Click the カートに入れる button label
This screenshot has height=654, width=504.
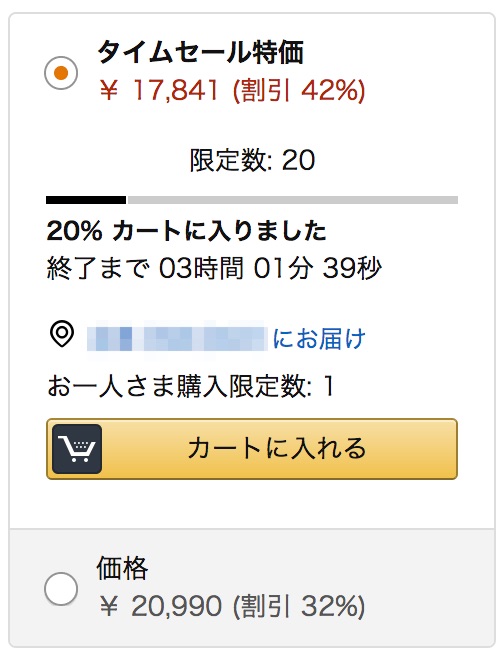pos(277,448)
